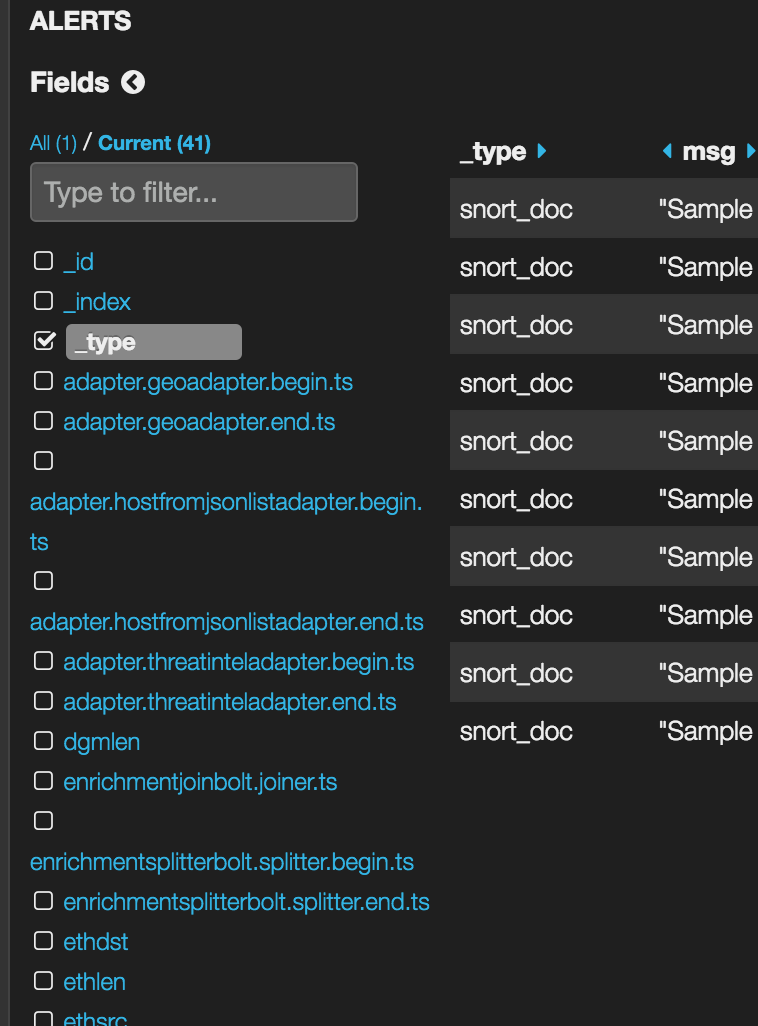This screenshot has width=758, height=1026.
Task: Select enrichmentjoinbolt.joiner.ts field name
Action: (200, 782)
